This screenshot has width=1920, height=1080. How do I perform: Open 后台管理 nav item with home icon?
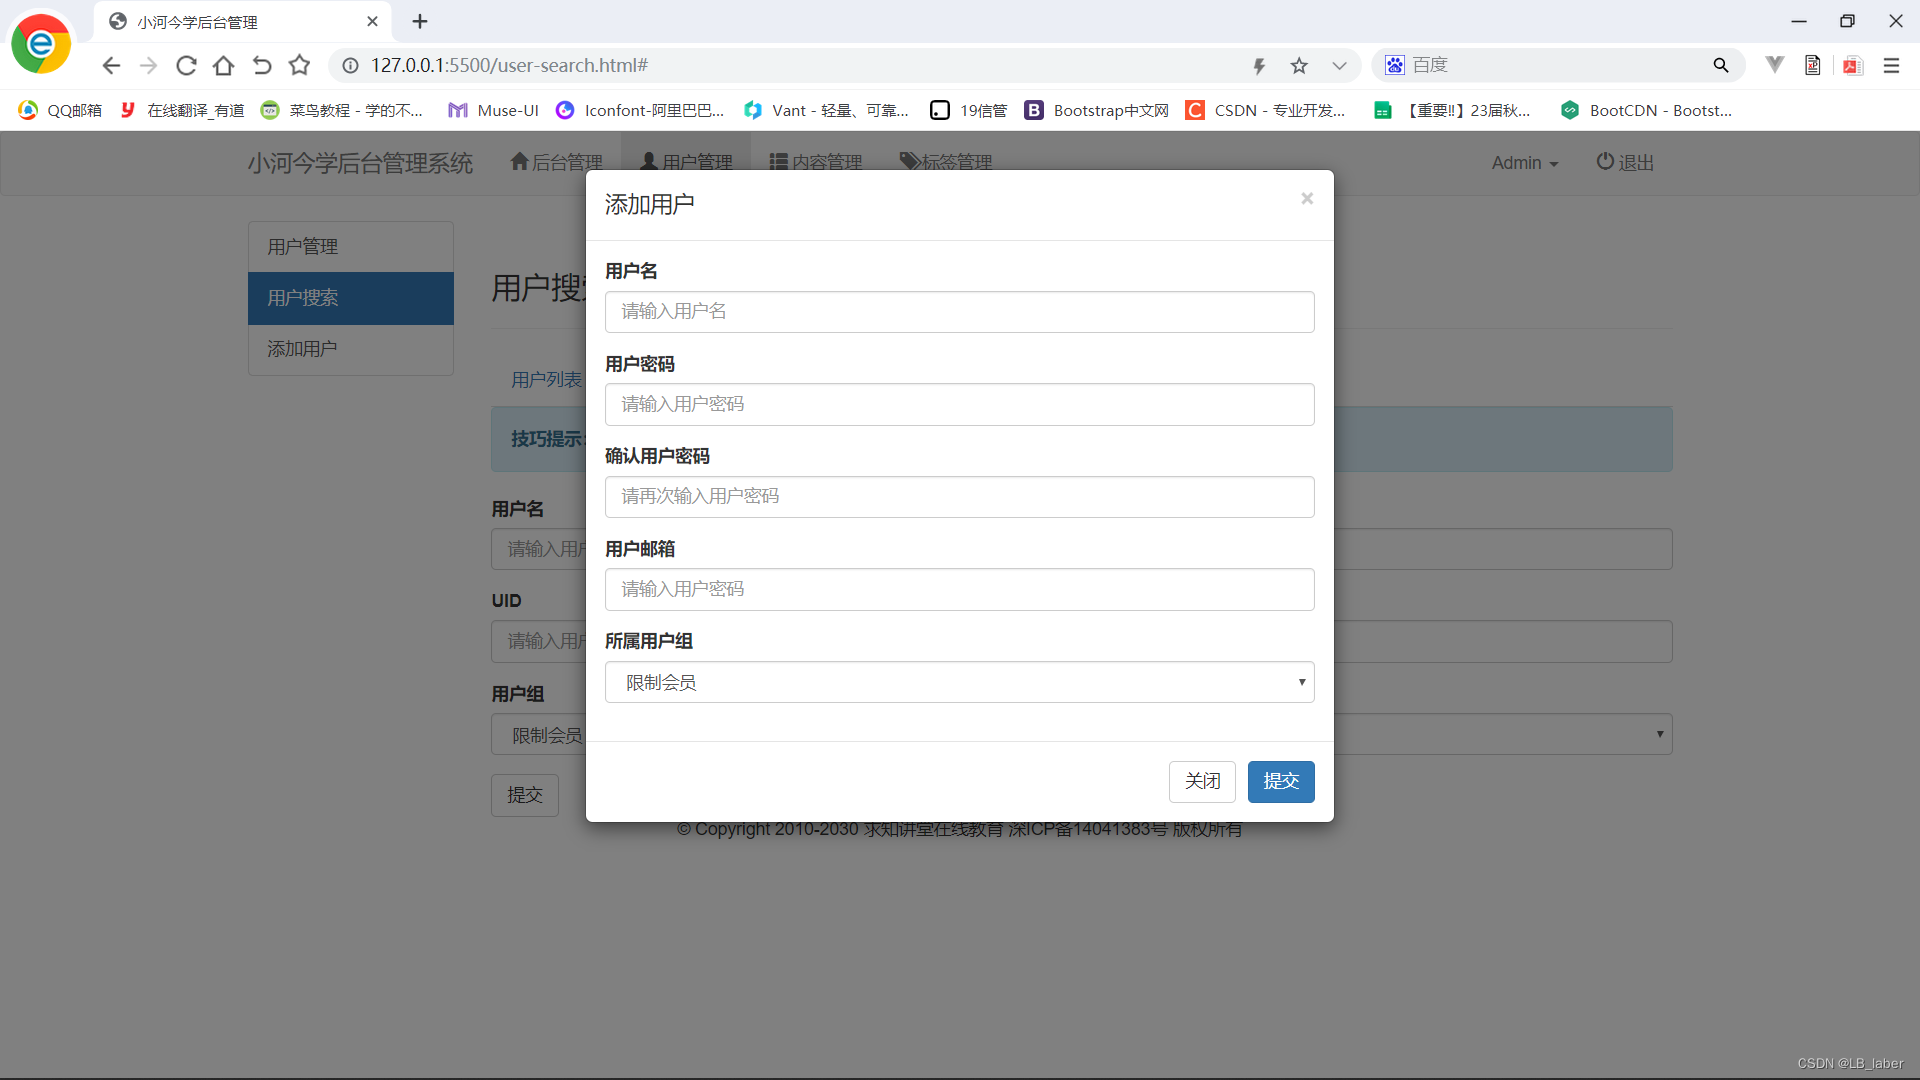556,162
